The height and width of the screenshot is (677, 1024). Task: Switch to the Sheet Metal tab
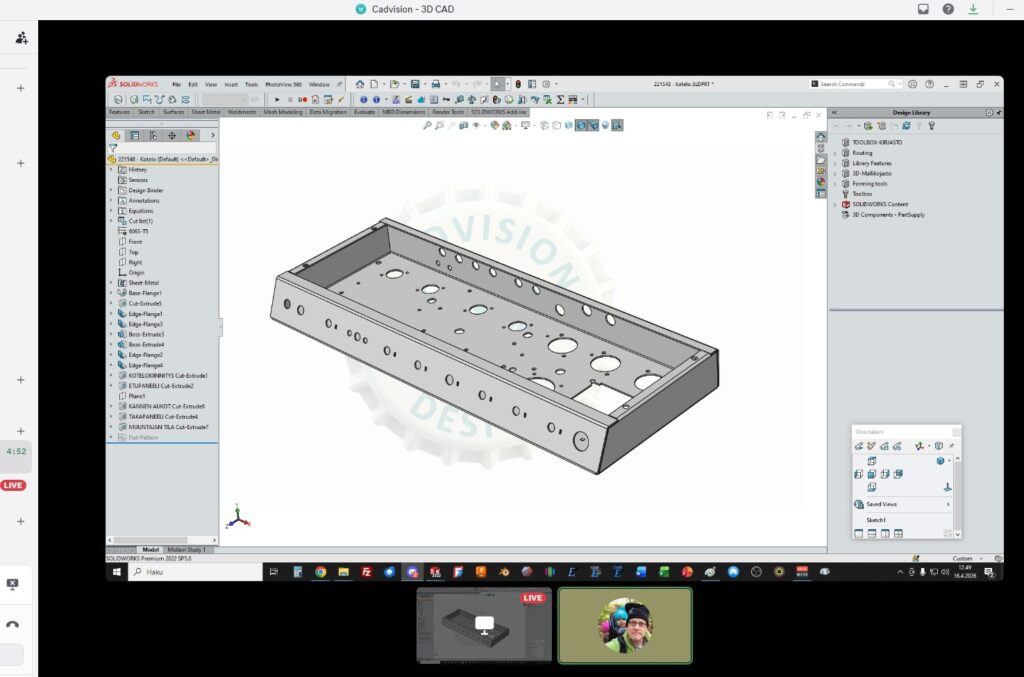click(207, 112)
